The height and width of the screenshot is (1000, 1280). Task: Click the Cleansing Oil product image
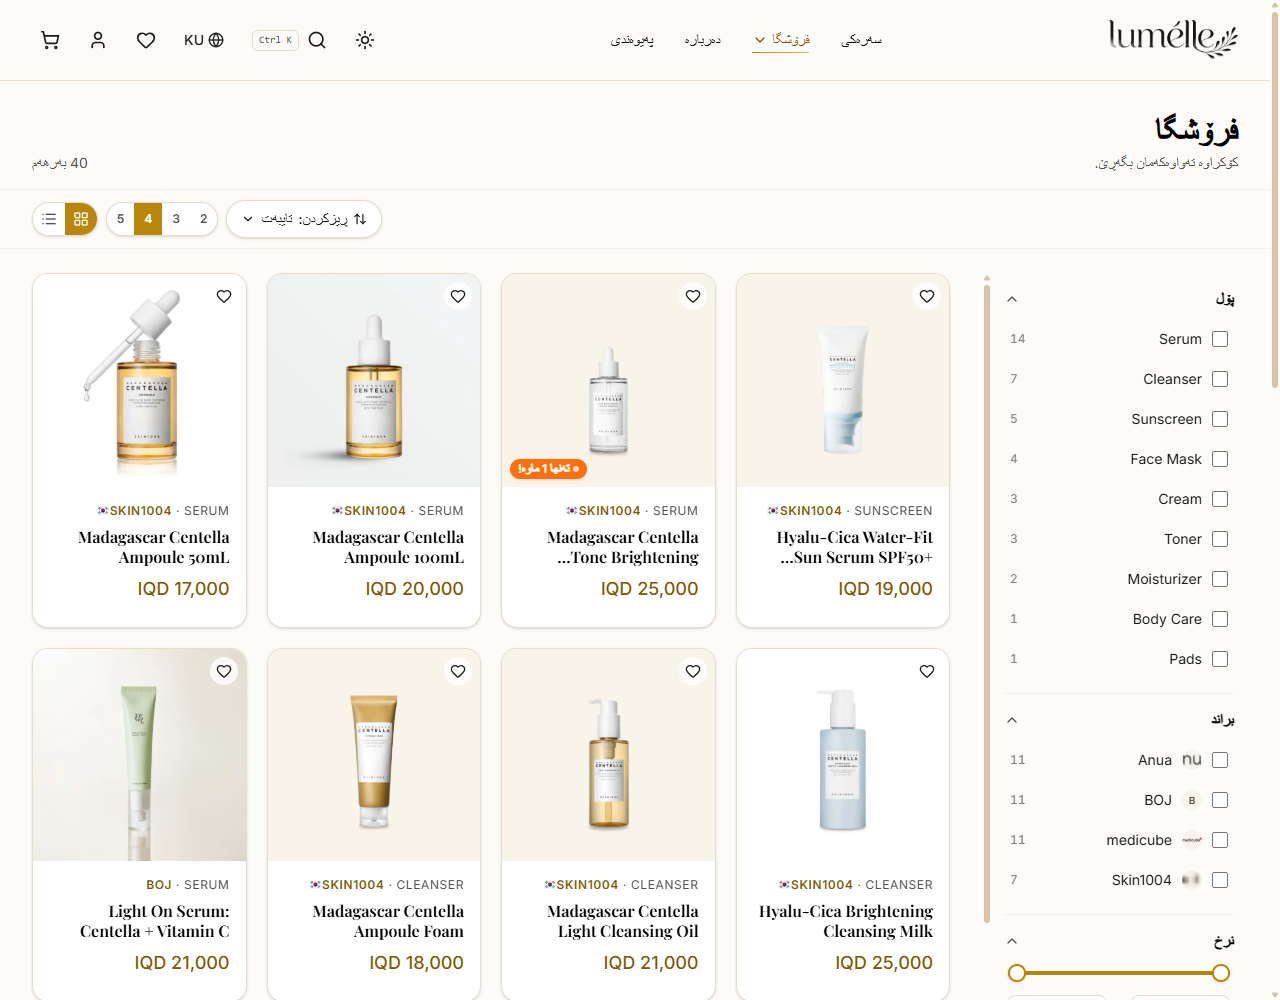pos(608,755)
